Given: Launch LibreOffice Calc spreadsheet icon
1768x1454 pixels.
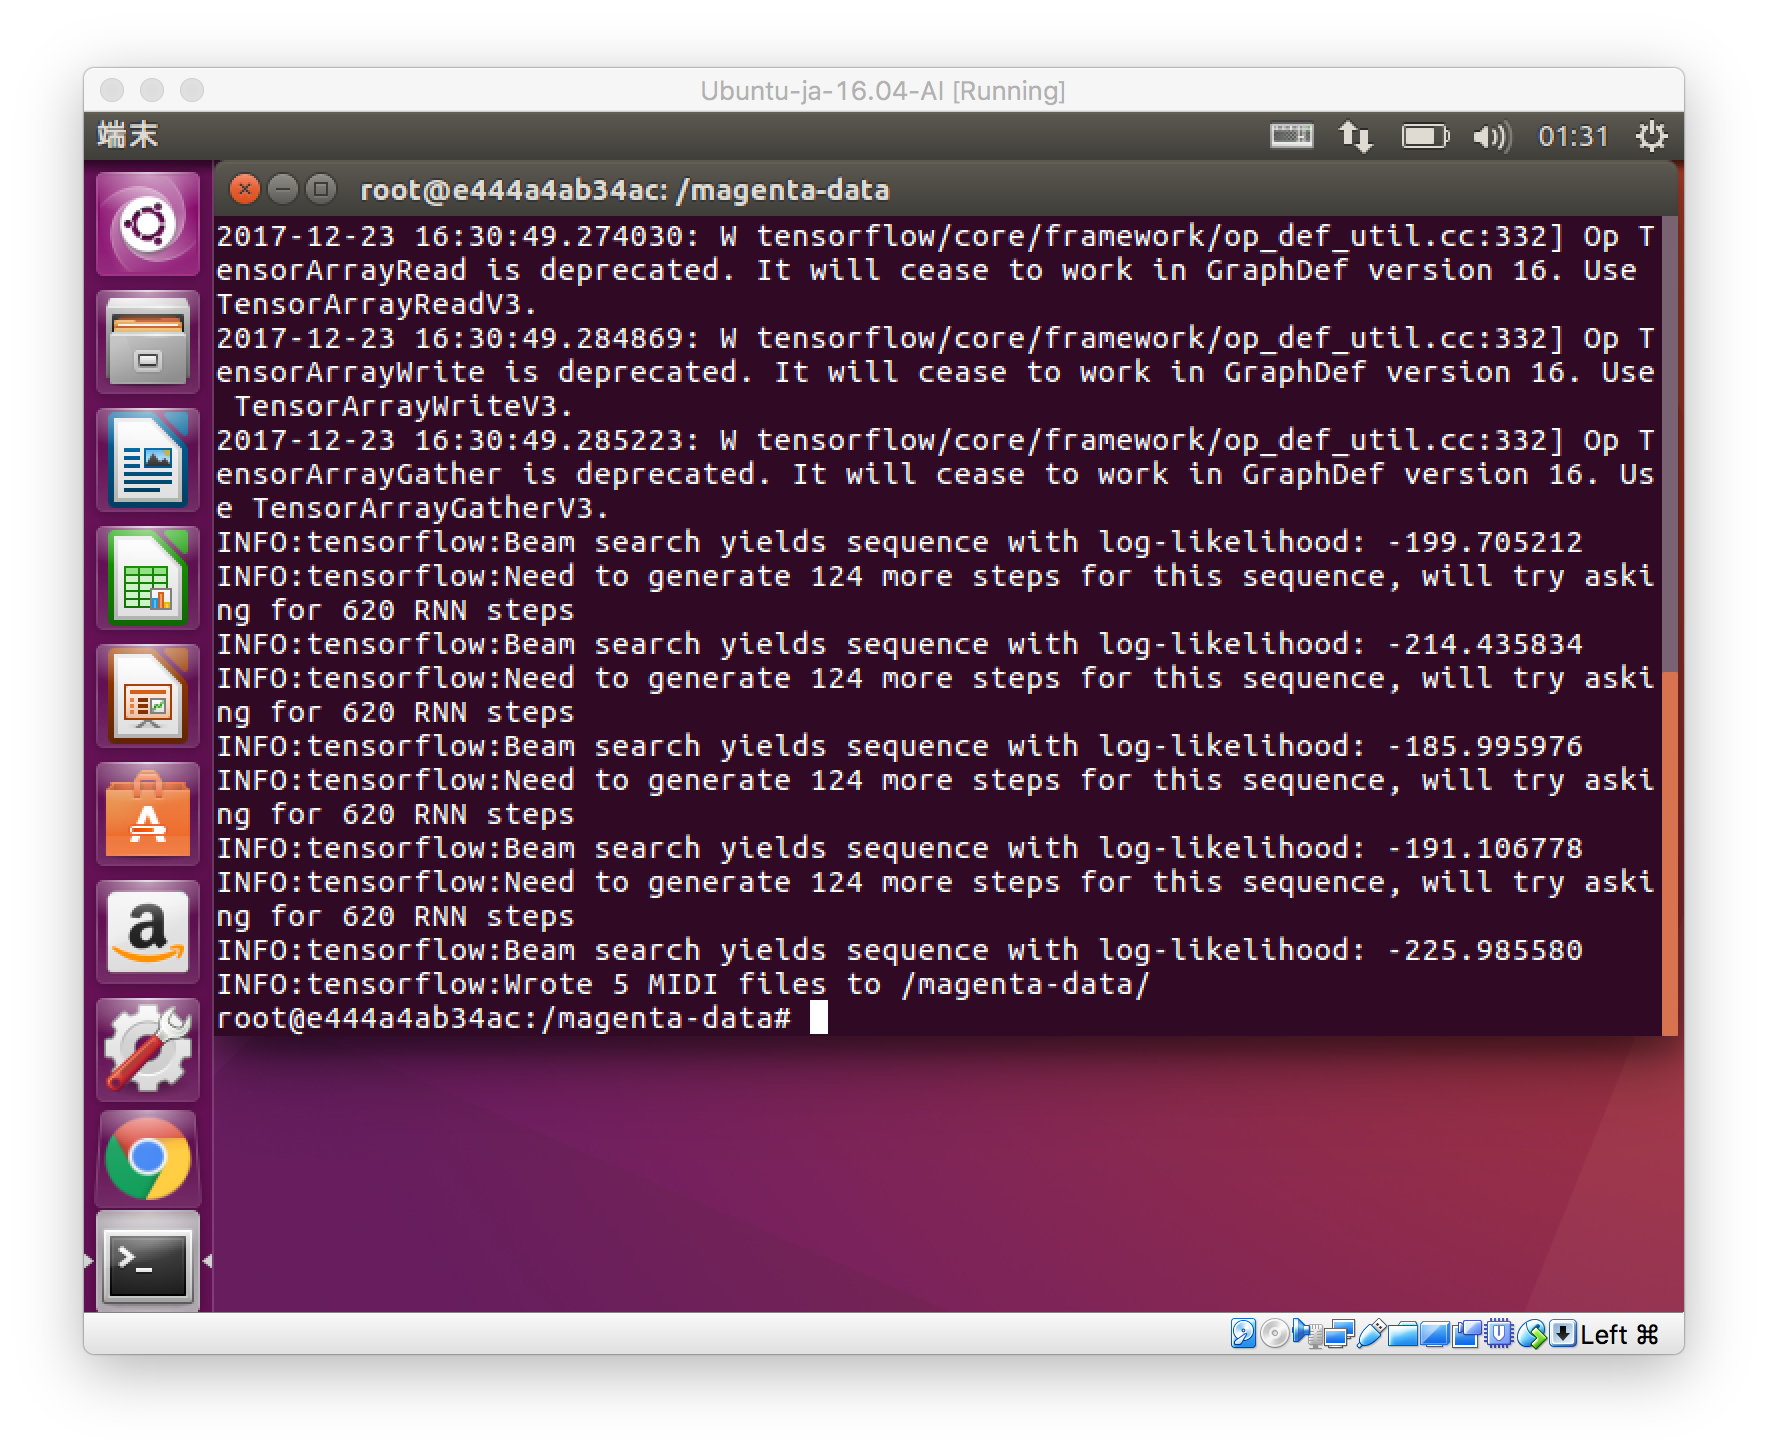Looking at the screenshot, I should tap(148, 578).
